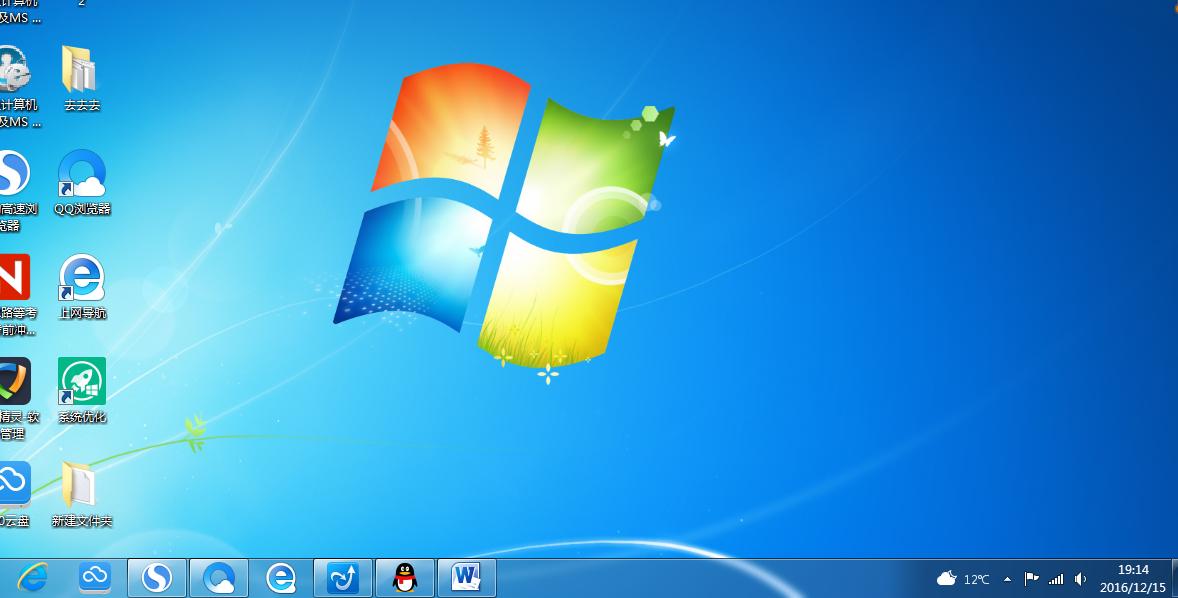This screenshot has height=598, width=1178.
Task: Open Sogou browser from the taskbar
Action: (x=157, y=577)
